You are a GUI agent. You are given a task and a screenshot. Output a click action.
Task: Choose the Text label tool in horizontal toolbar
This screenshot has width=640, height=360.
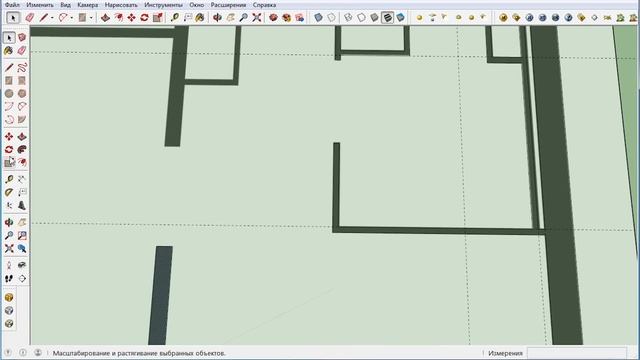[188, 18]
